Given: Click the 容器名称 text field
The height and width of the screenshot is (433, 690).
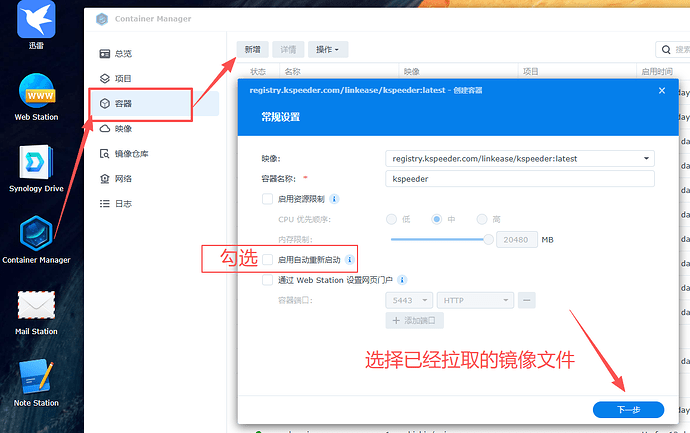Looking at the screenshot, I should point(519,178).
